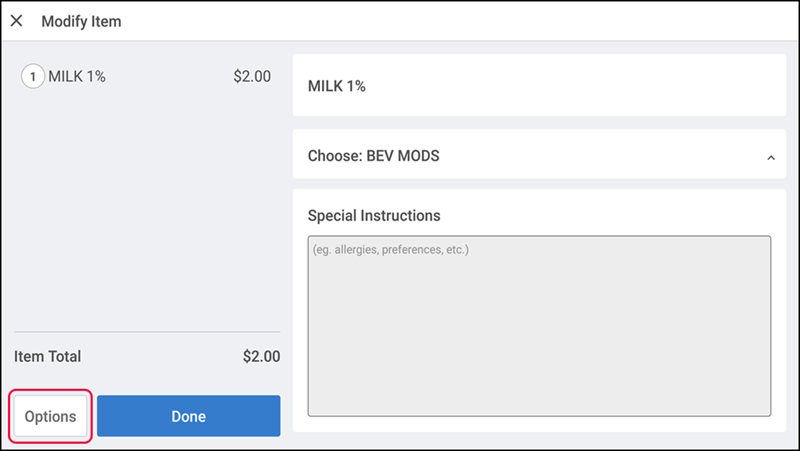Image resolution: width=800 pixels, height=451 pixels.
Task: Click the $2.00 price beside MILK 1%
Action: 252,77
